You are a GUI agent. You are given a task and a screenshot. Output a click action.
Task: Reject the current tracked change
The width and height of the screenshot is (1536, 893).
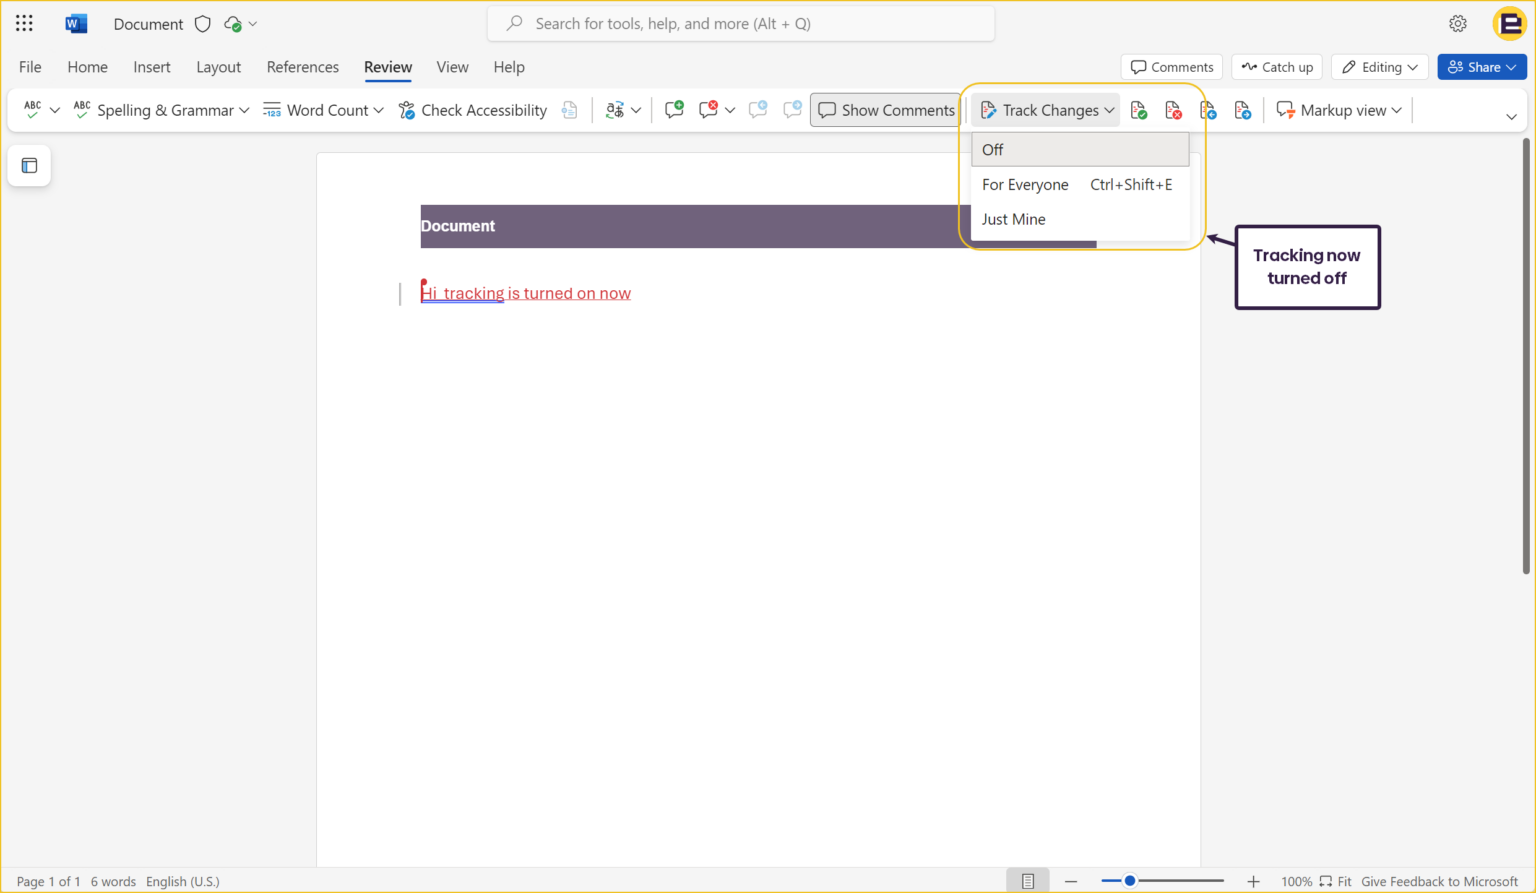(x=1172, y=110)
